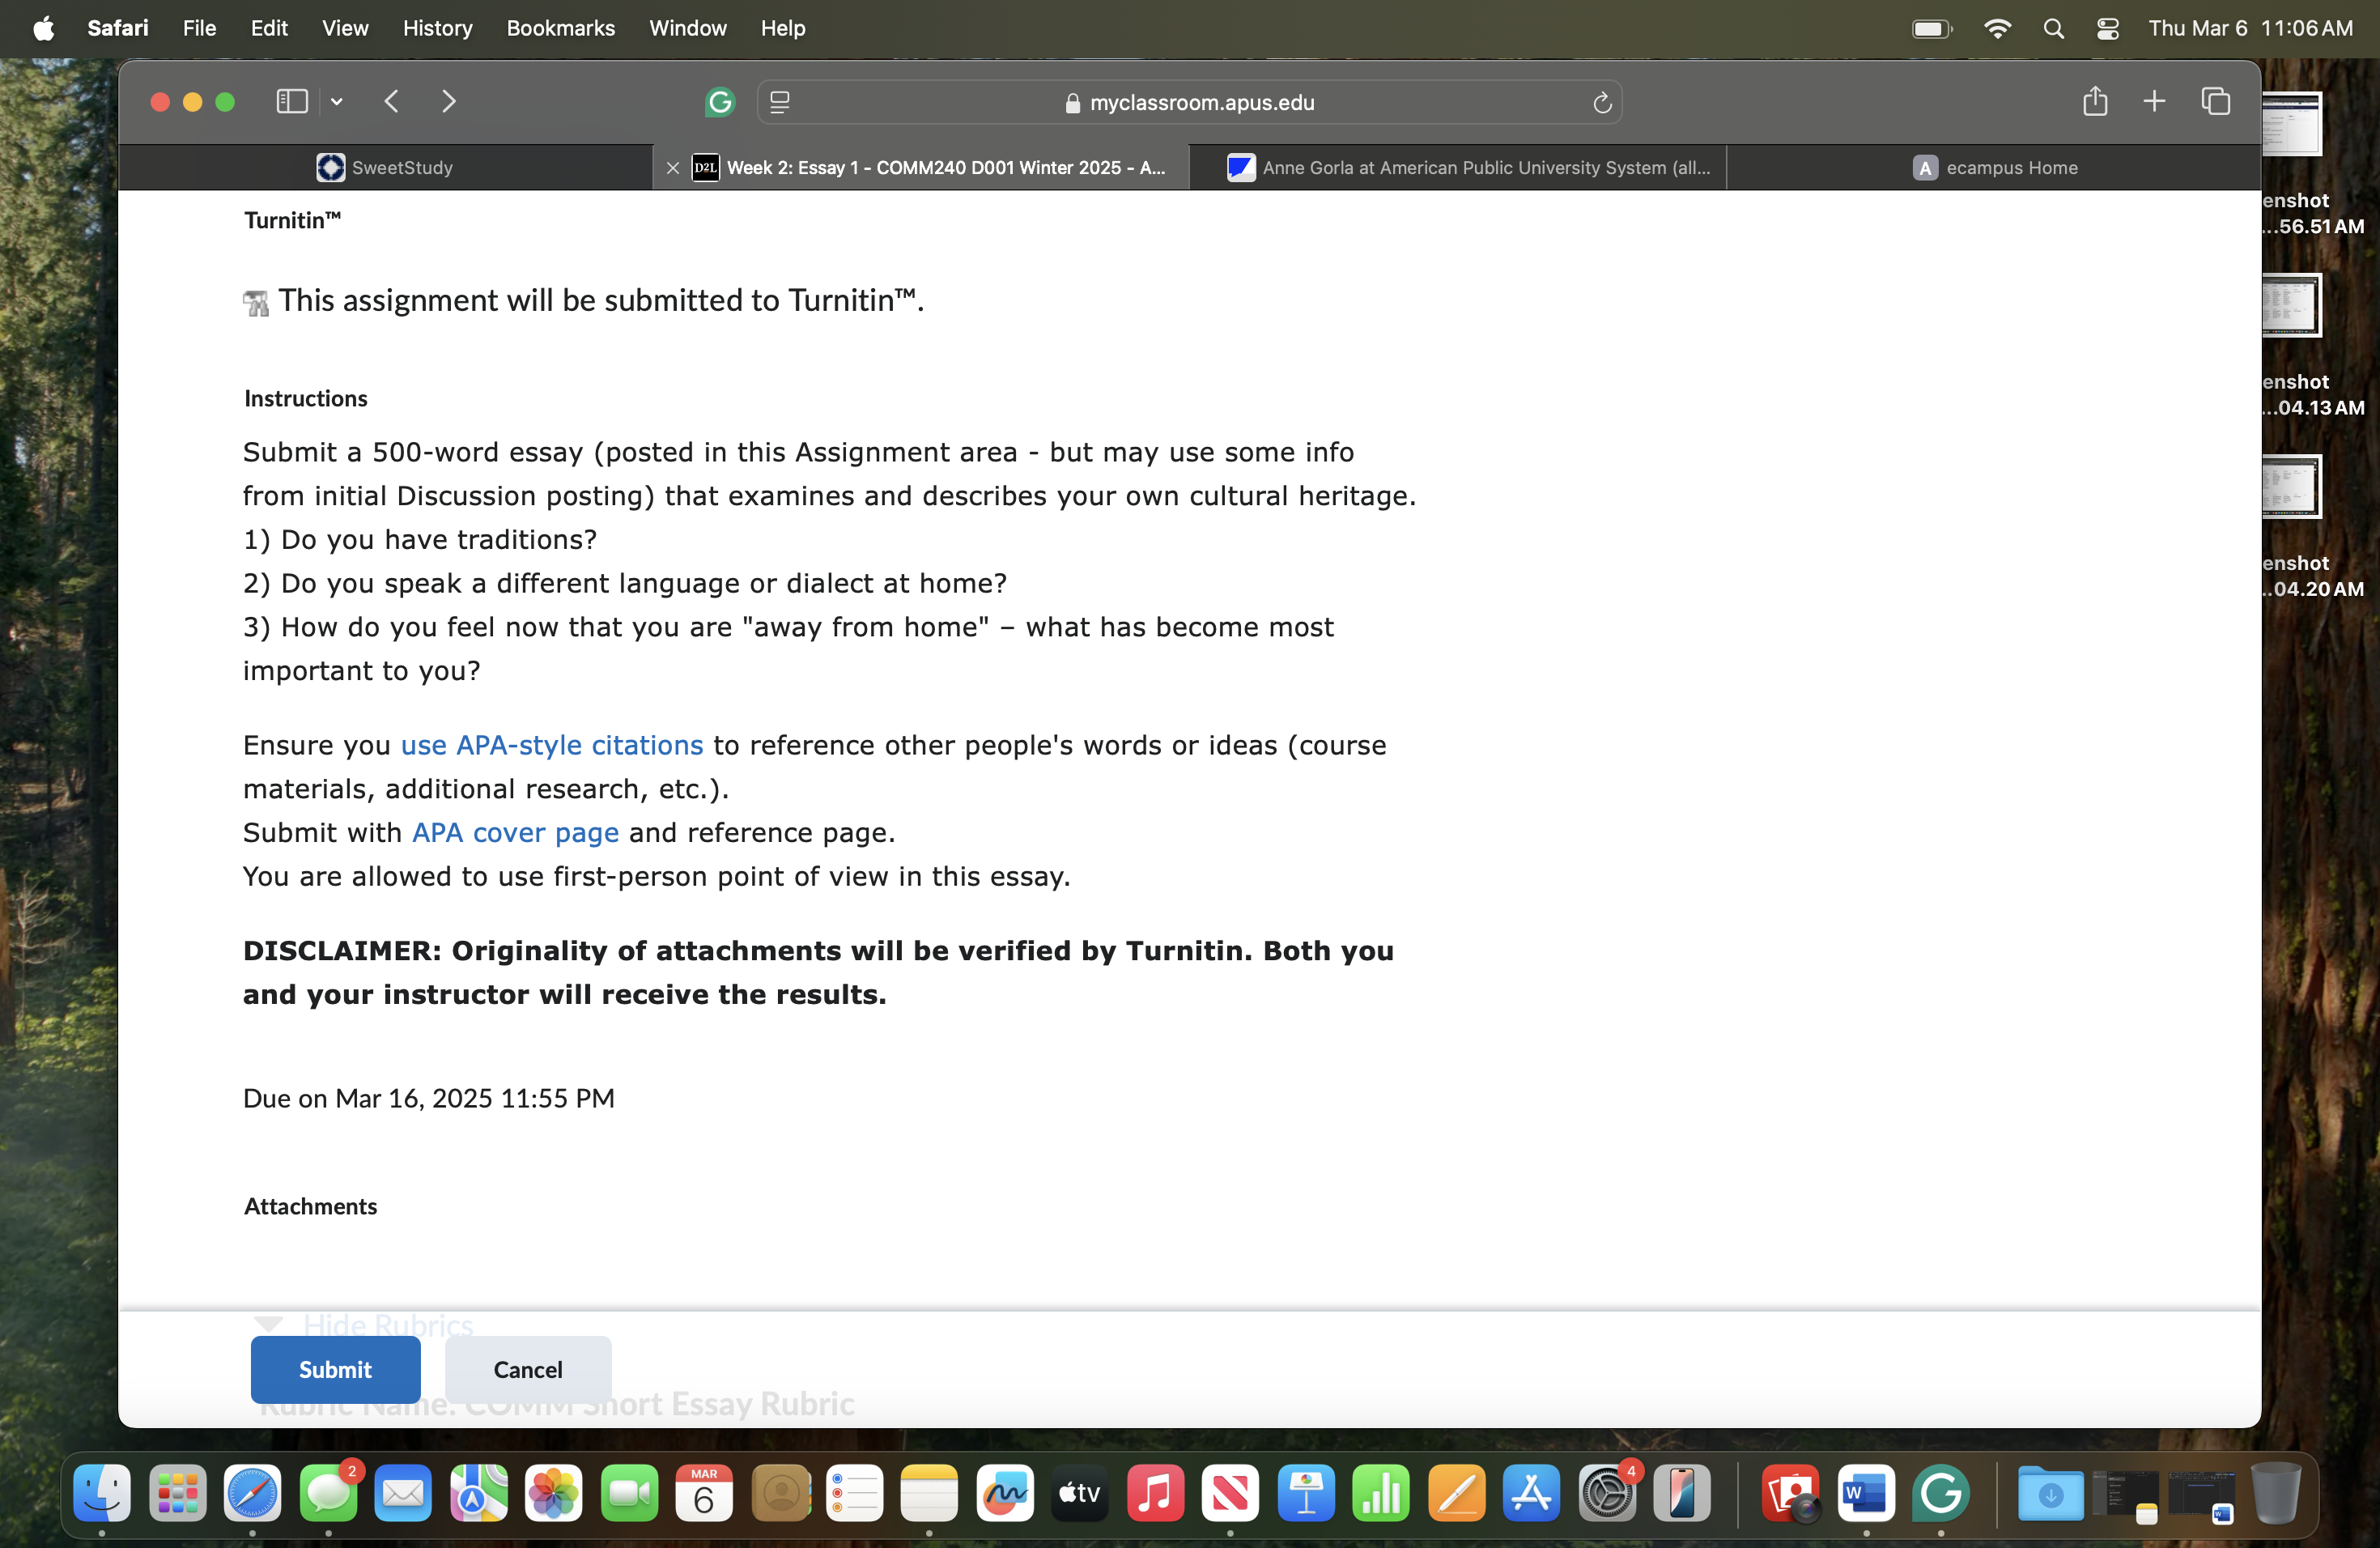
Task: Switch to the Anne Gorla tab
Action: click(x=1458, y=168)
